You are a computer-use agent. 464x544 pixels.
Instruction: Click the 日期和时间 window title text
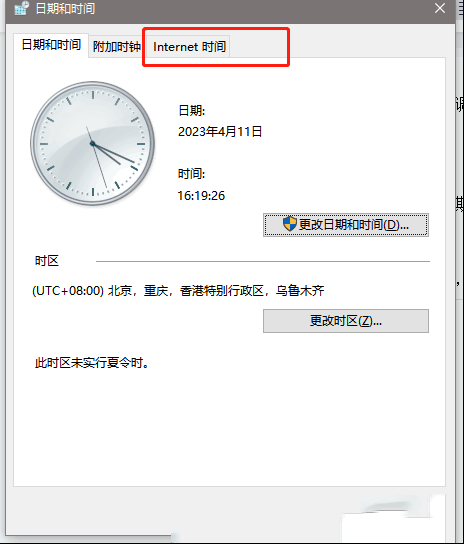65,8
